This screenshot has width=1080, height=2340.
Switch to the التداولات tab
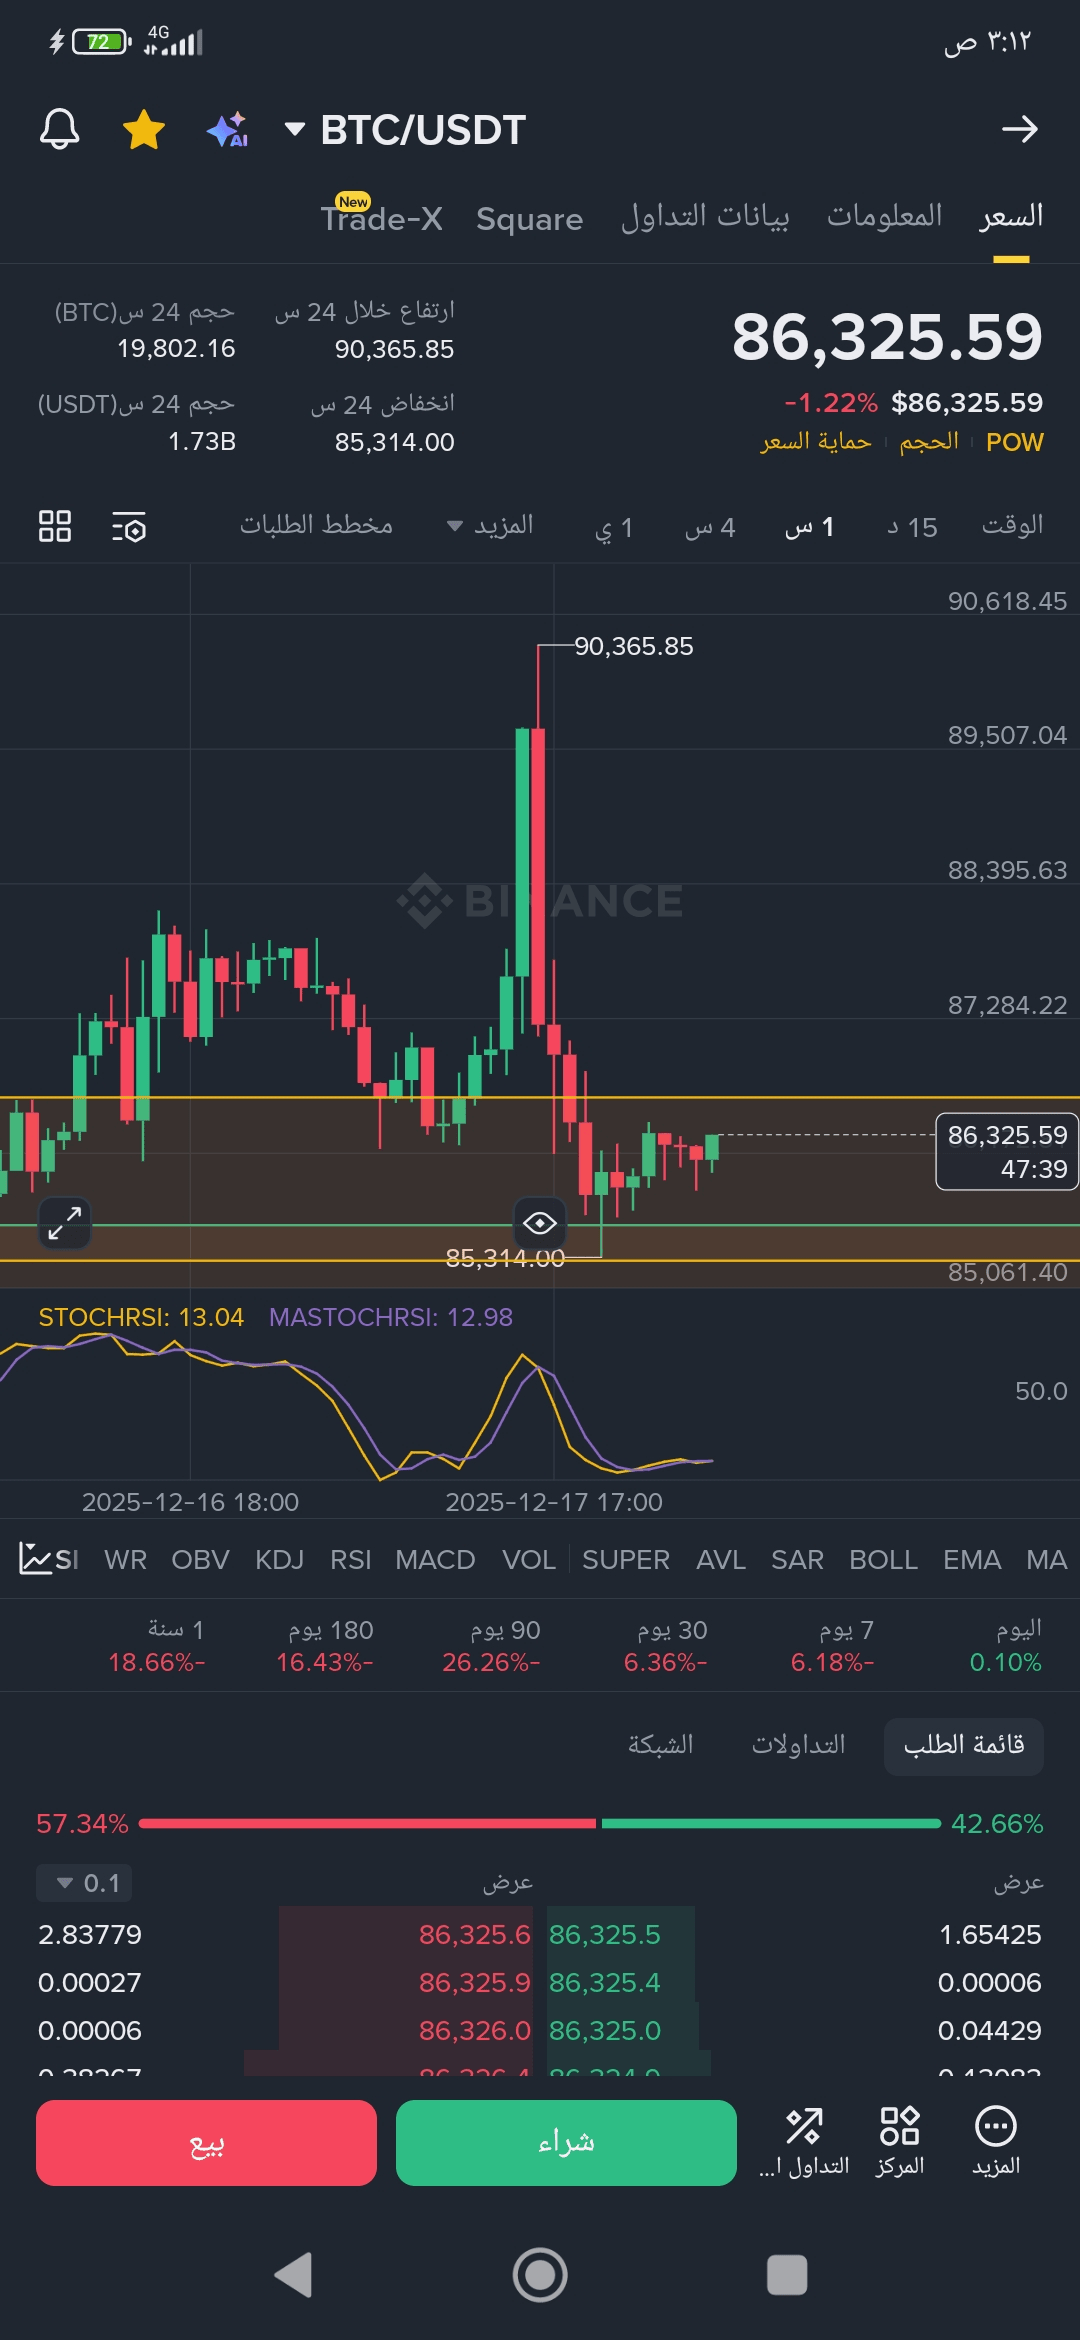tap(798, 1745)
